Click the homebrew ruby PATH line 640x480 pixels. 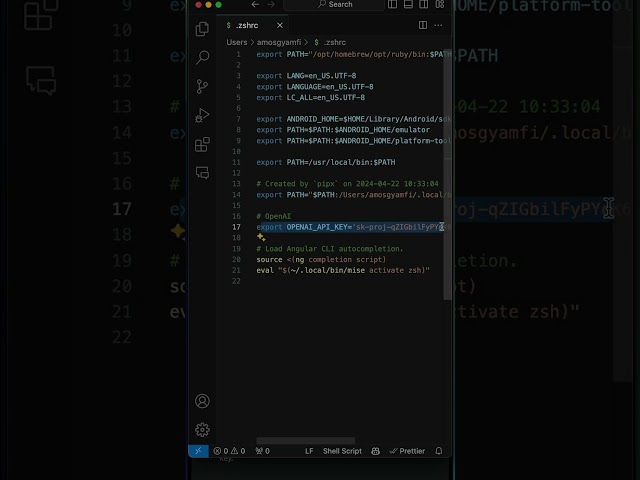[353, 54]
